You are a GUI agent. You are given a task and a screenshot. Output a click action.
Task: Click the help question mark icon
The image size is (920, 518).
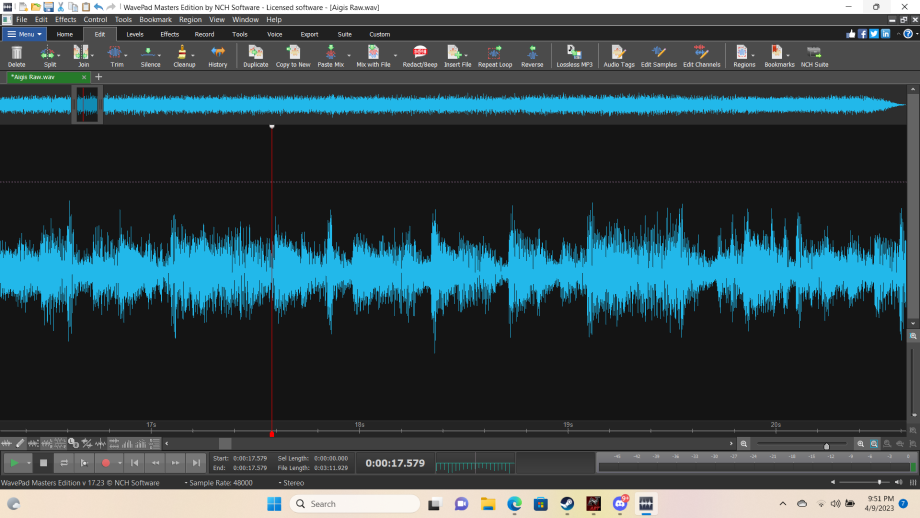tap(908, 34)
